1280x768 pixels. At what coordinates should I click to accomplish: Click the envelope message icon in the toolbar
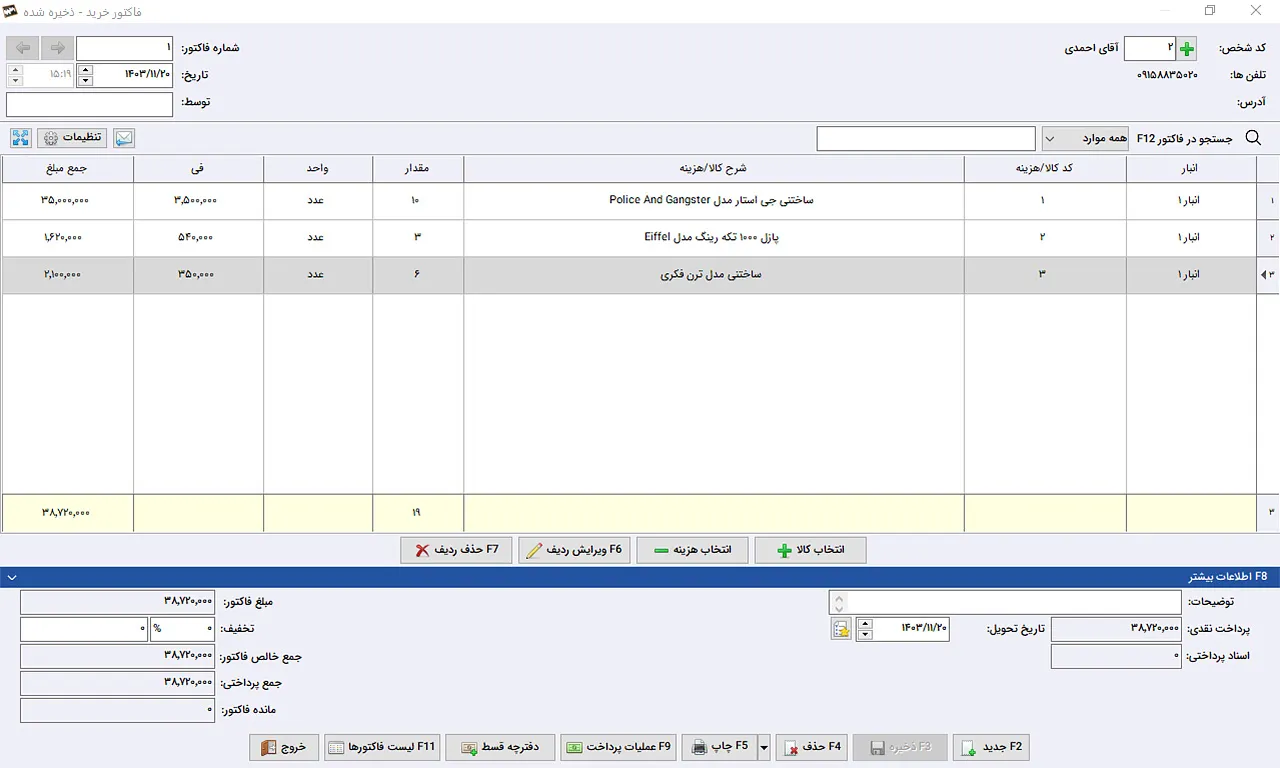[124, 138]
